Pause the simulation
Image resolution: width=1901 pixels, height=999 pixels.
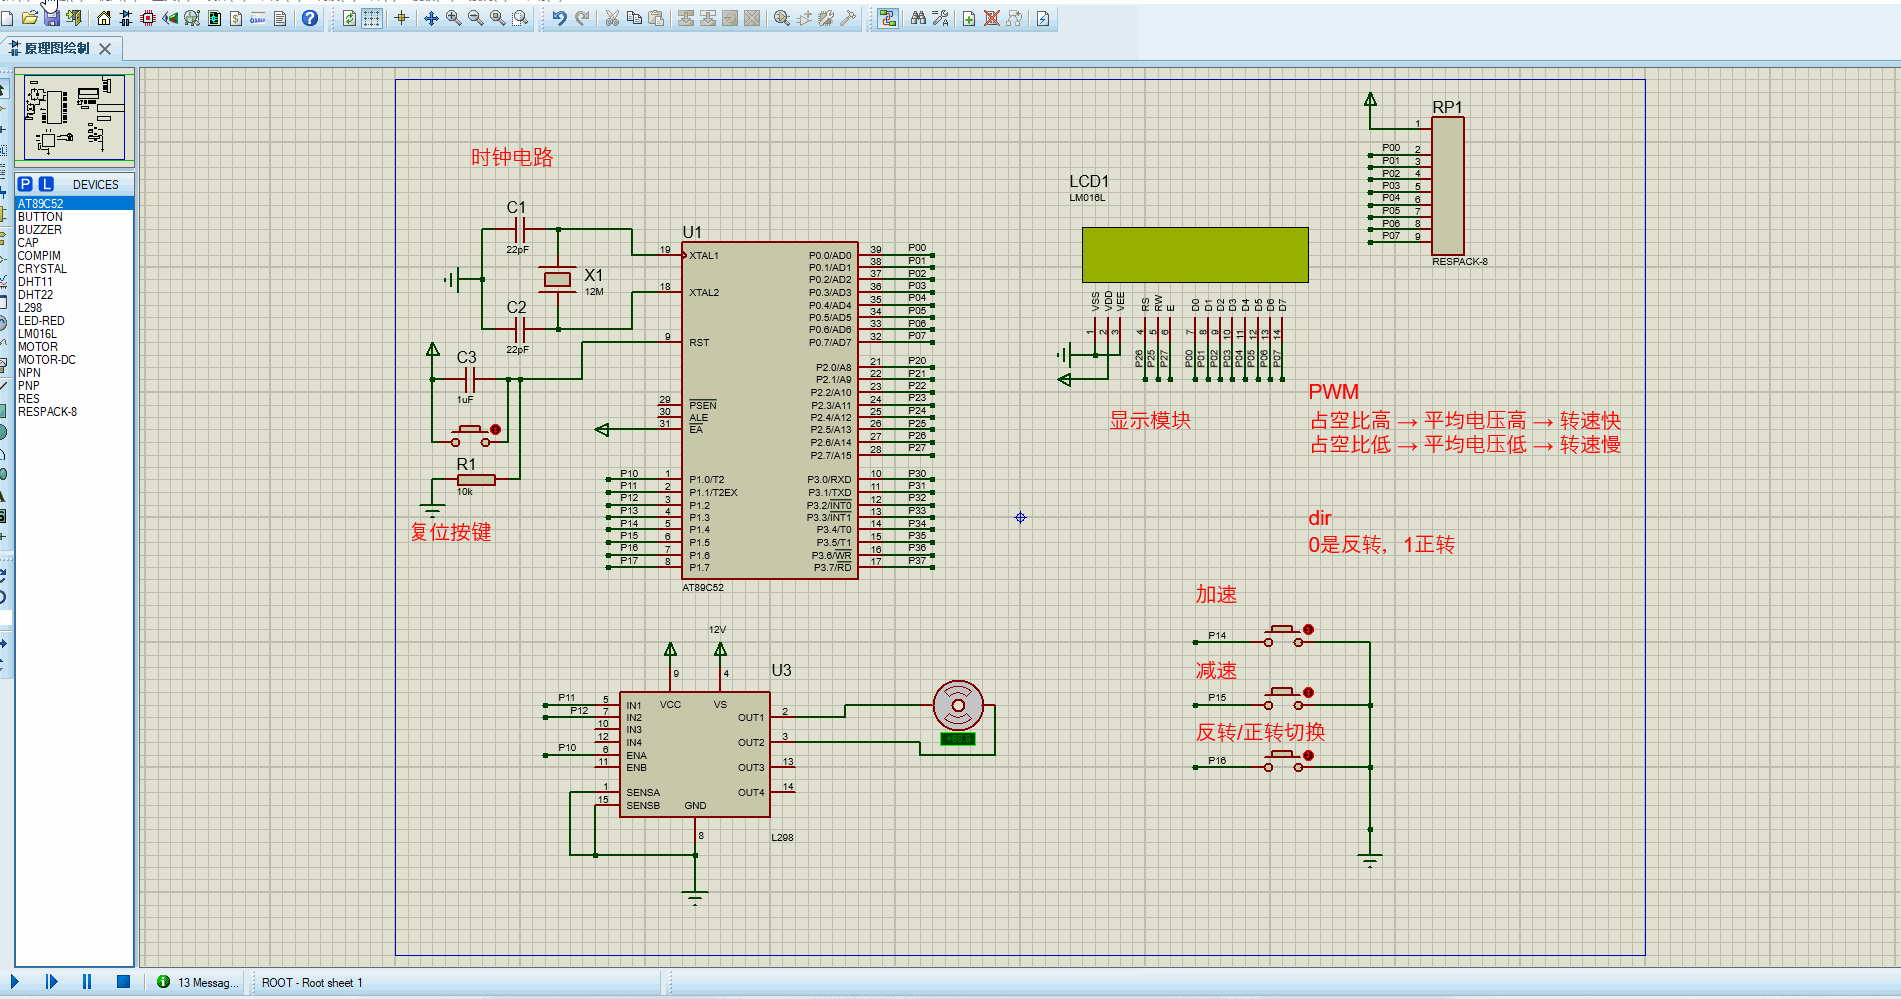(x=87, y=982)
